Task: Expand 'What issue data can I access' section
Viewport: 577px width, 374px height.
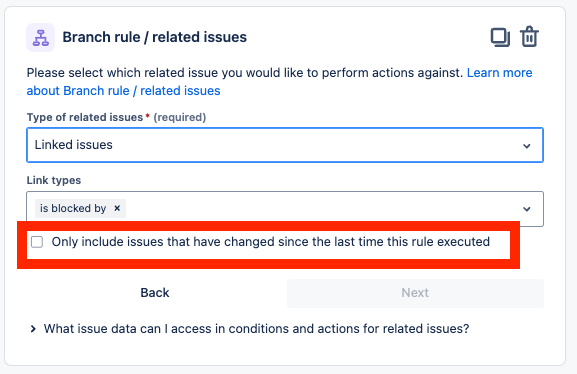Action: tap(256, 329)
